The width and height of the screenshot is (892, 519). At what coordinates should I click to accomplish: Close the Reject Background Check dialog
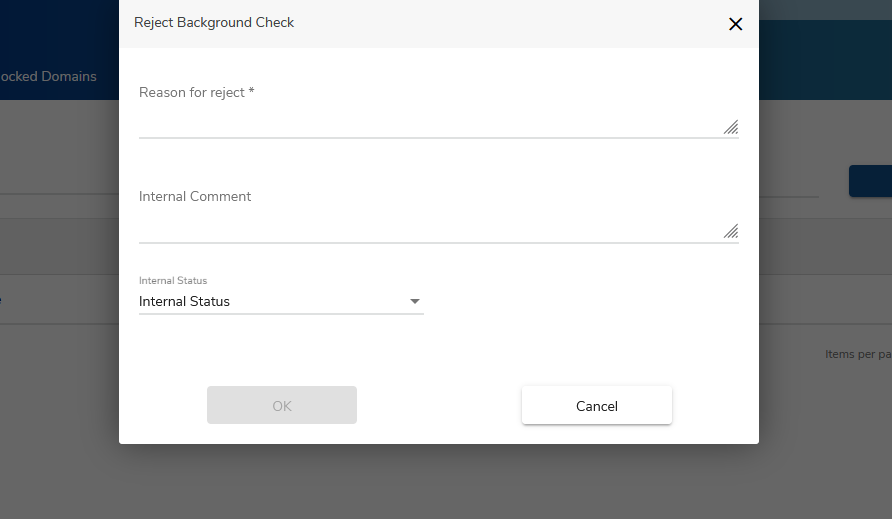pyautogui.click(x=735, y=24)
